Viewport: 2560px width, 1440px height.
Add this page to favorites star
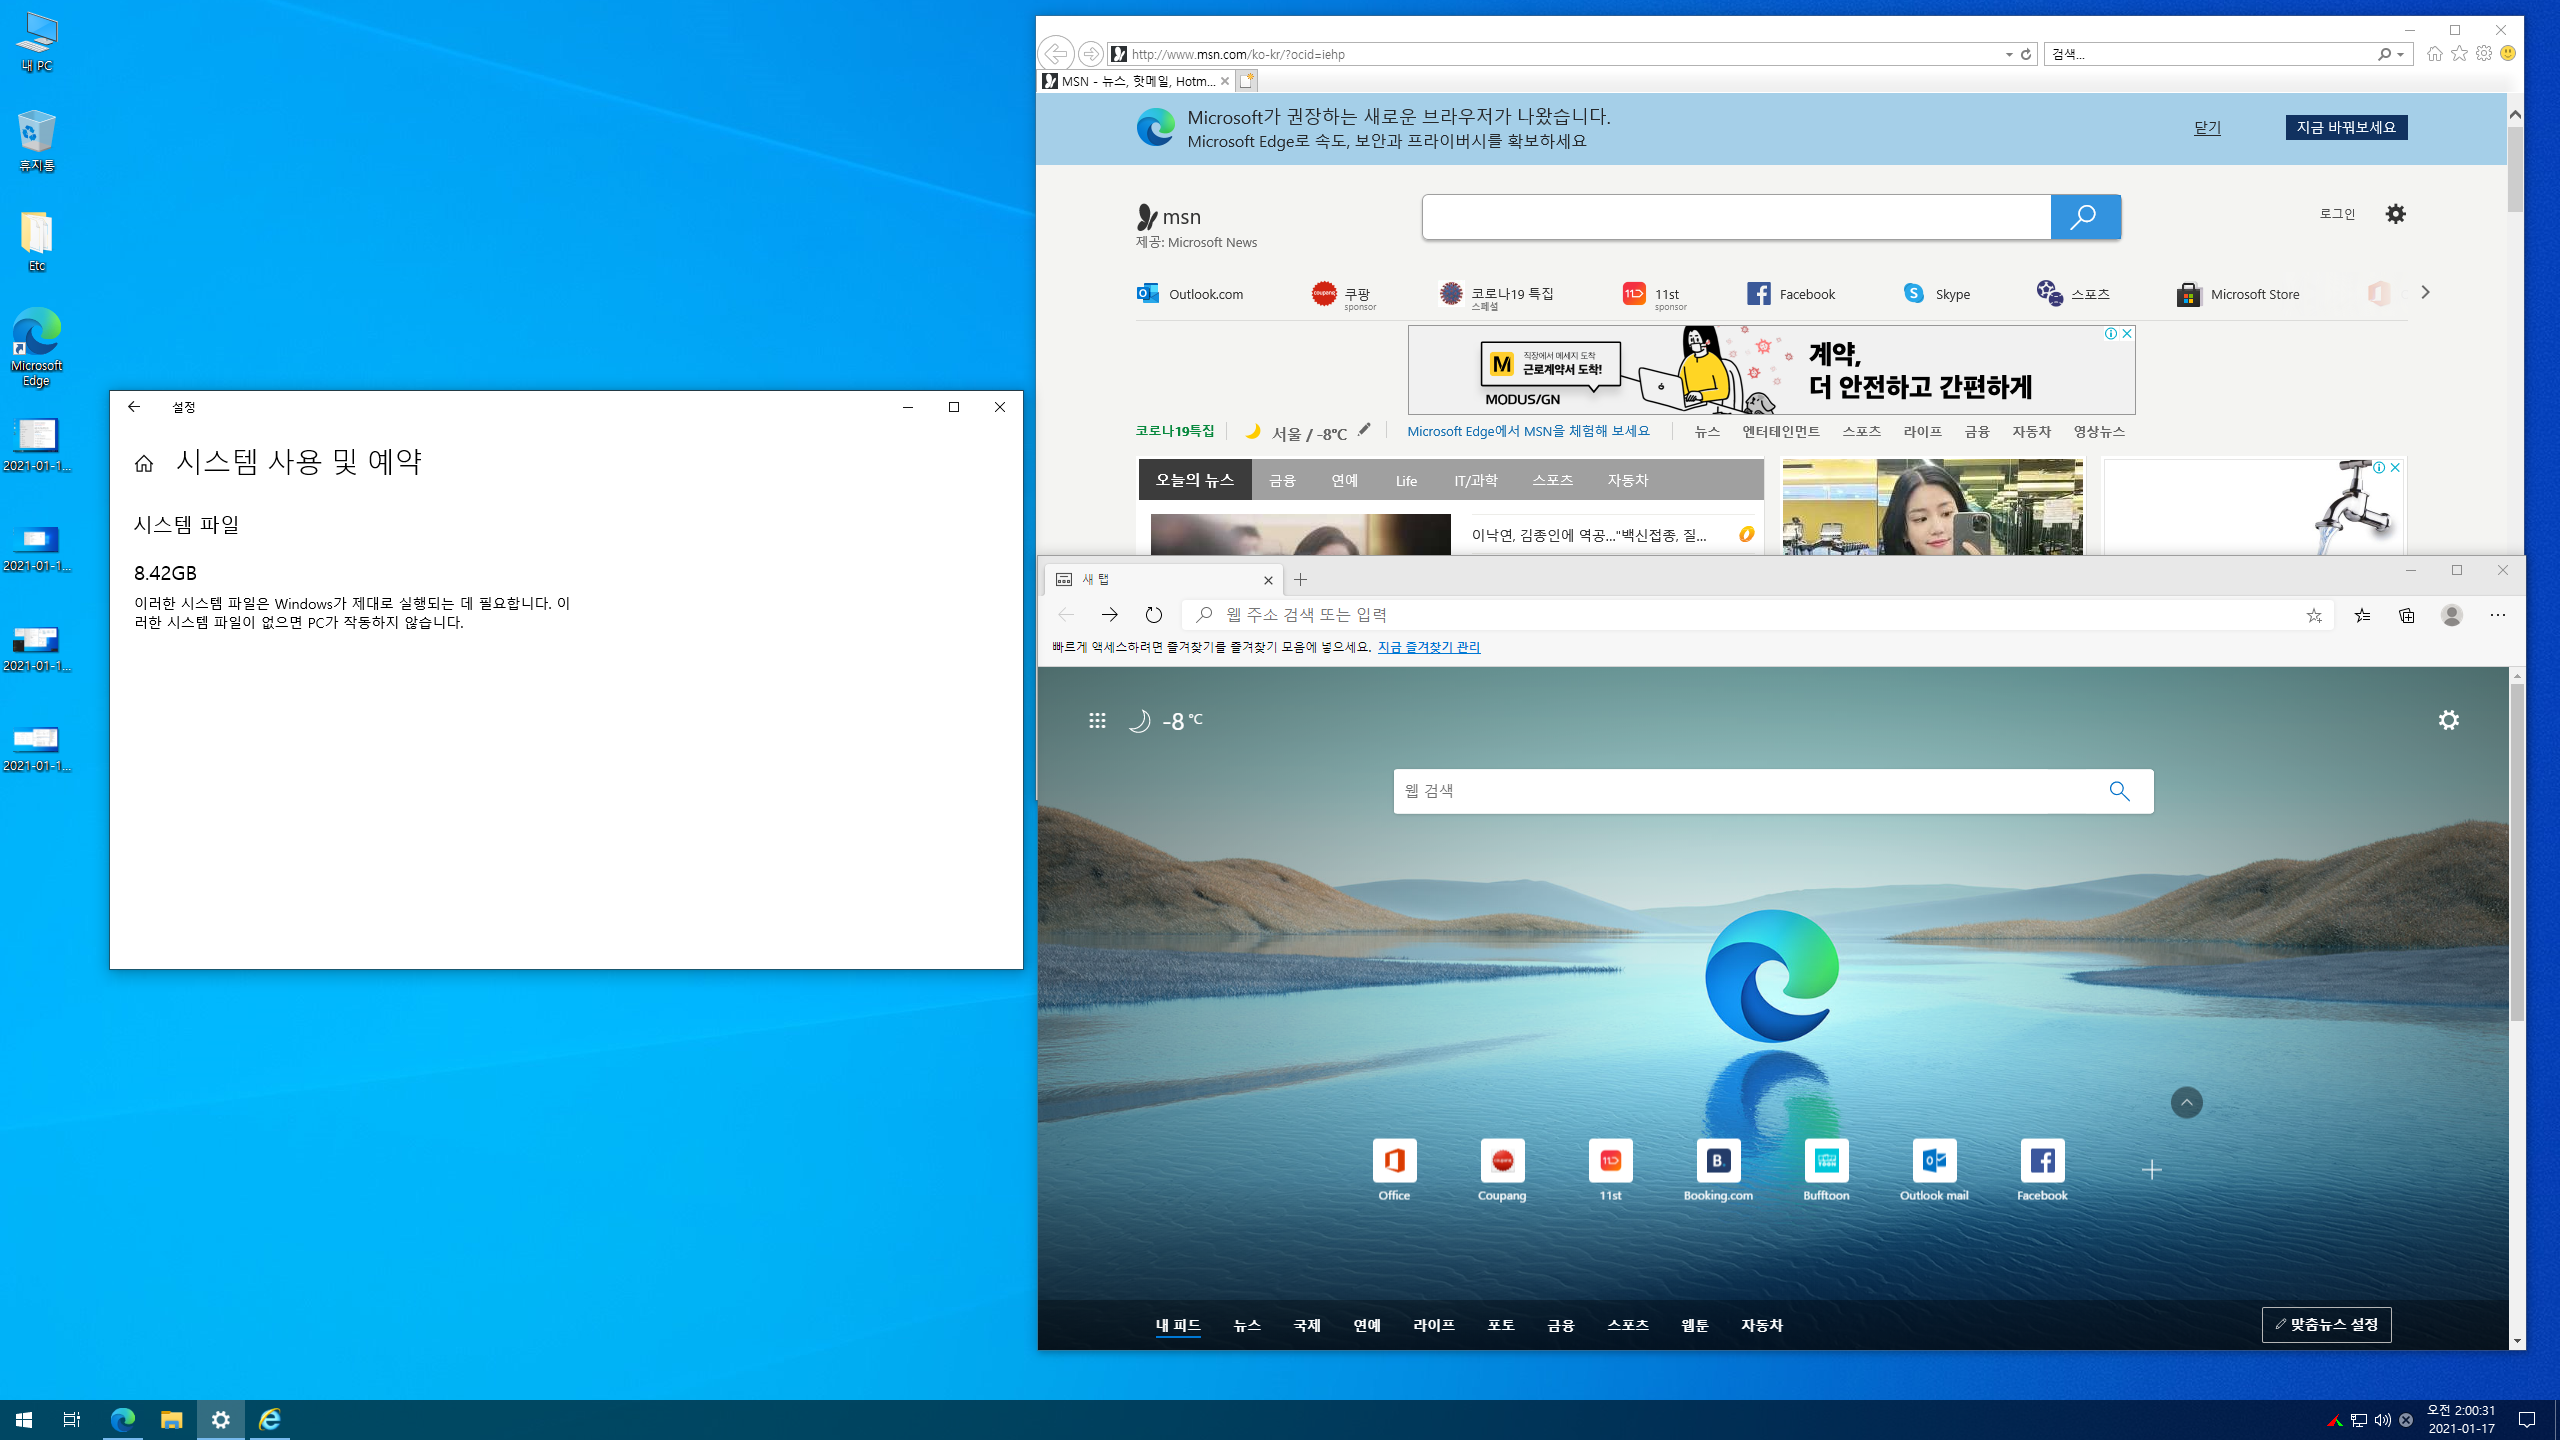coord(2314,615)
